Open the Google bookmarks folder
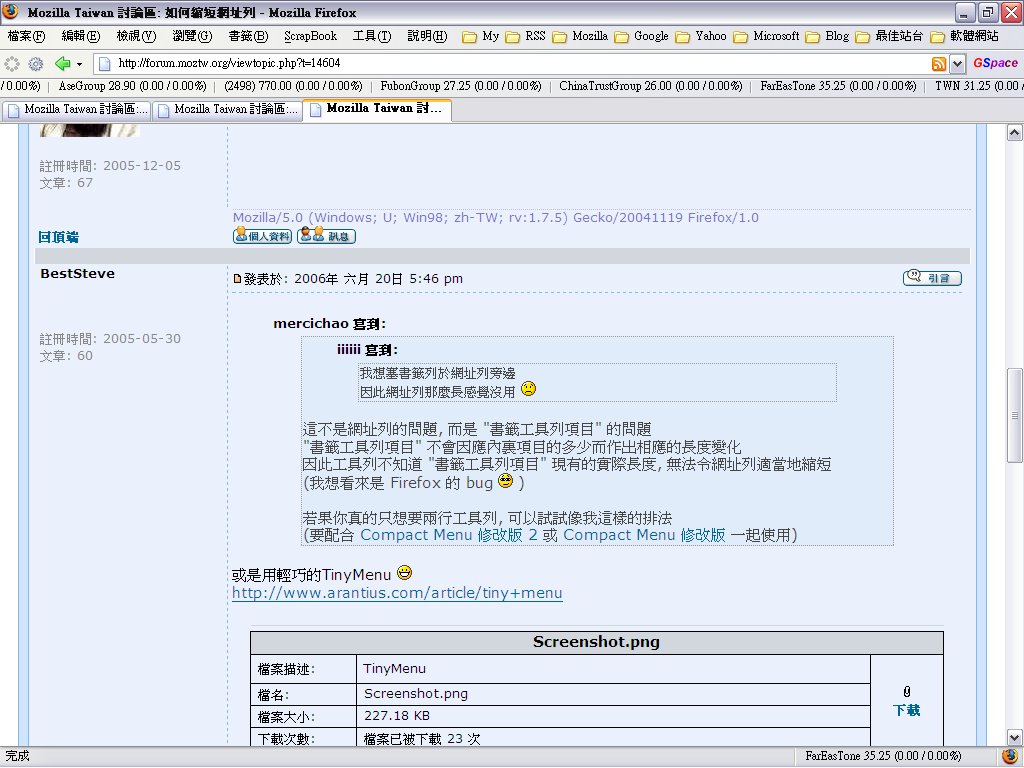The image size is (1024, 768). tap(642, 36)
